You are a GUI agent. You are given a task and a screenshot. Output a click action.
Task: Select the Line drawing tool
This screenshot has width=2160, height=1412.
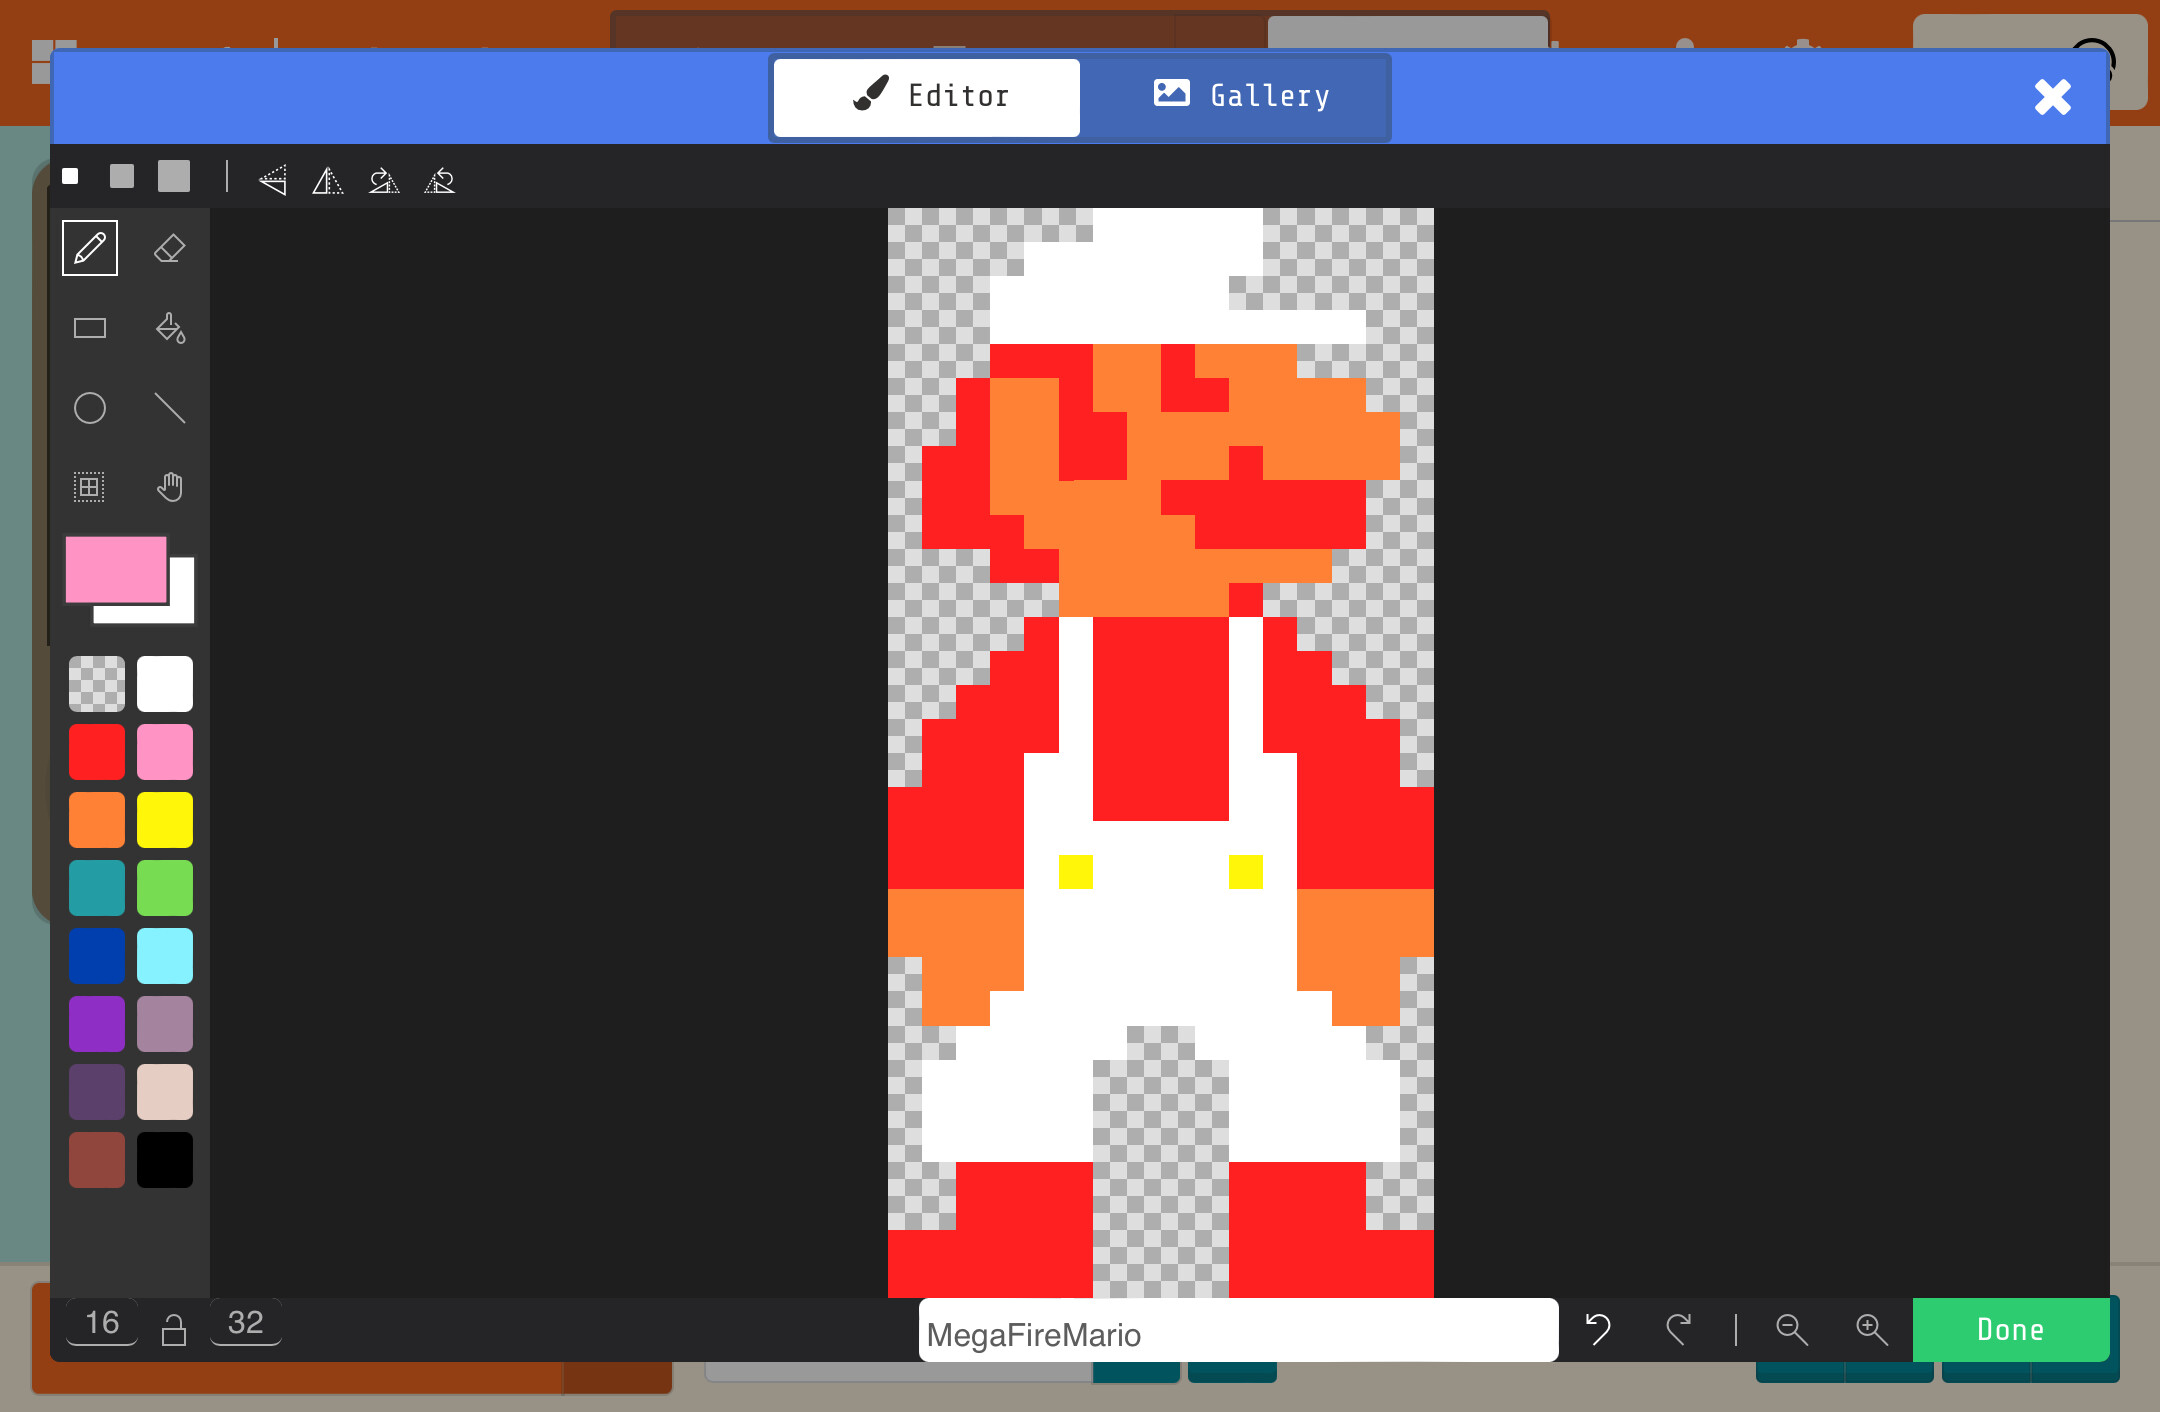170,408
